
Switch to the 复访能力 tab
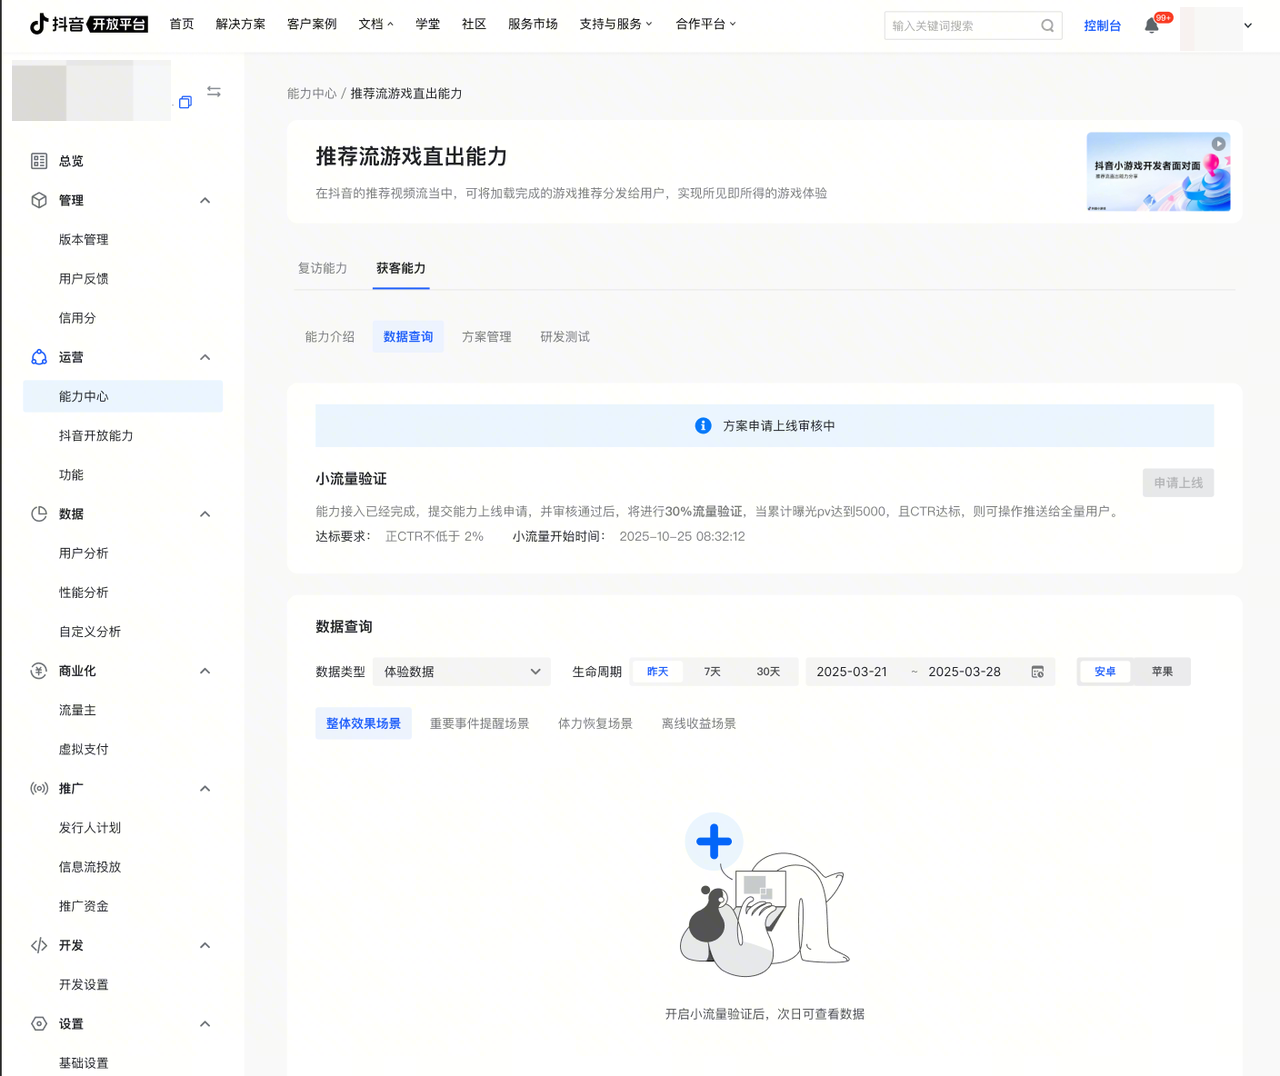click(322, 268)
